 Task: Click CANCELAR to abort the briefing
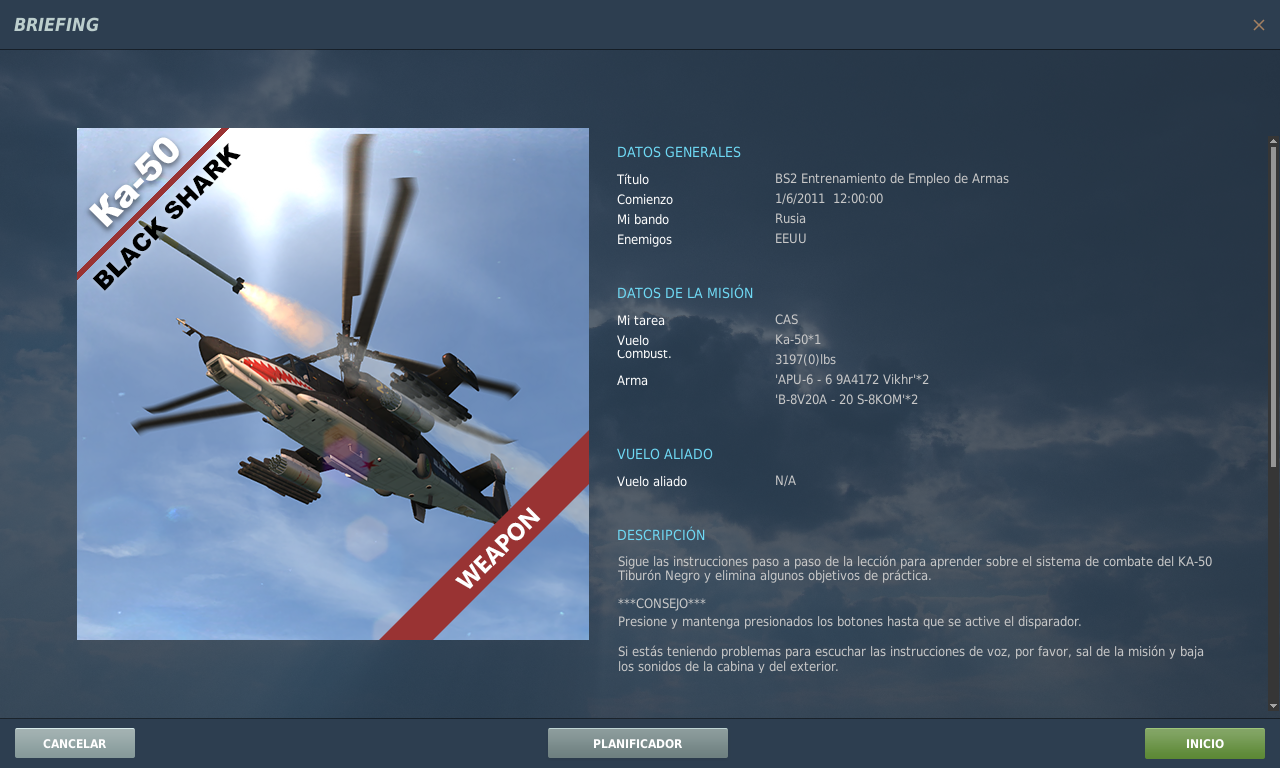(74, 743)
